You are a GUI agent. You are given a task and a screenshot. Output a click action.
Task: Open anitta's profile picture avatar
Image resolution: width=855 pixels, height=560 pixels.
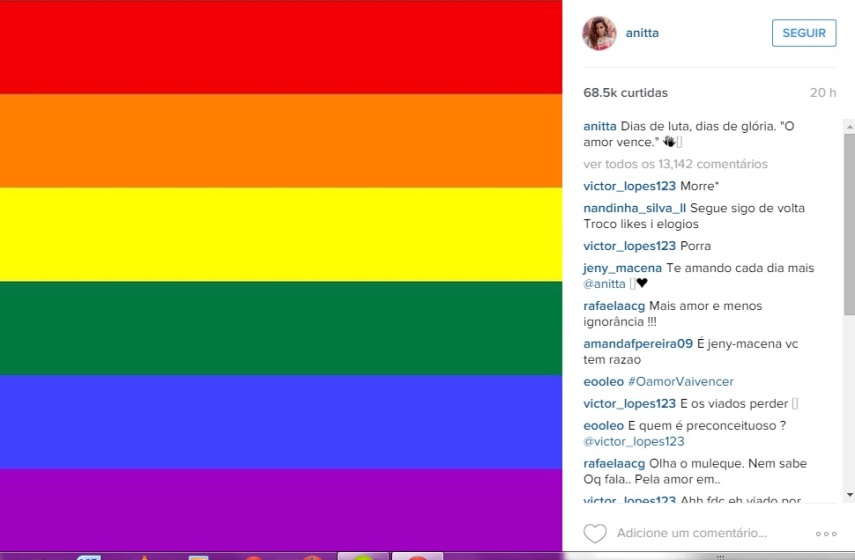click(x=599, y=33)
